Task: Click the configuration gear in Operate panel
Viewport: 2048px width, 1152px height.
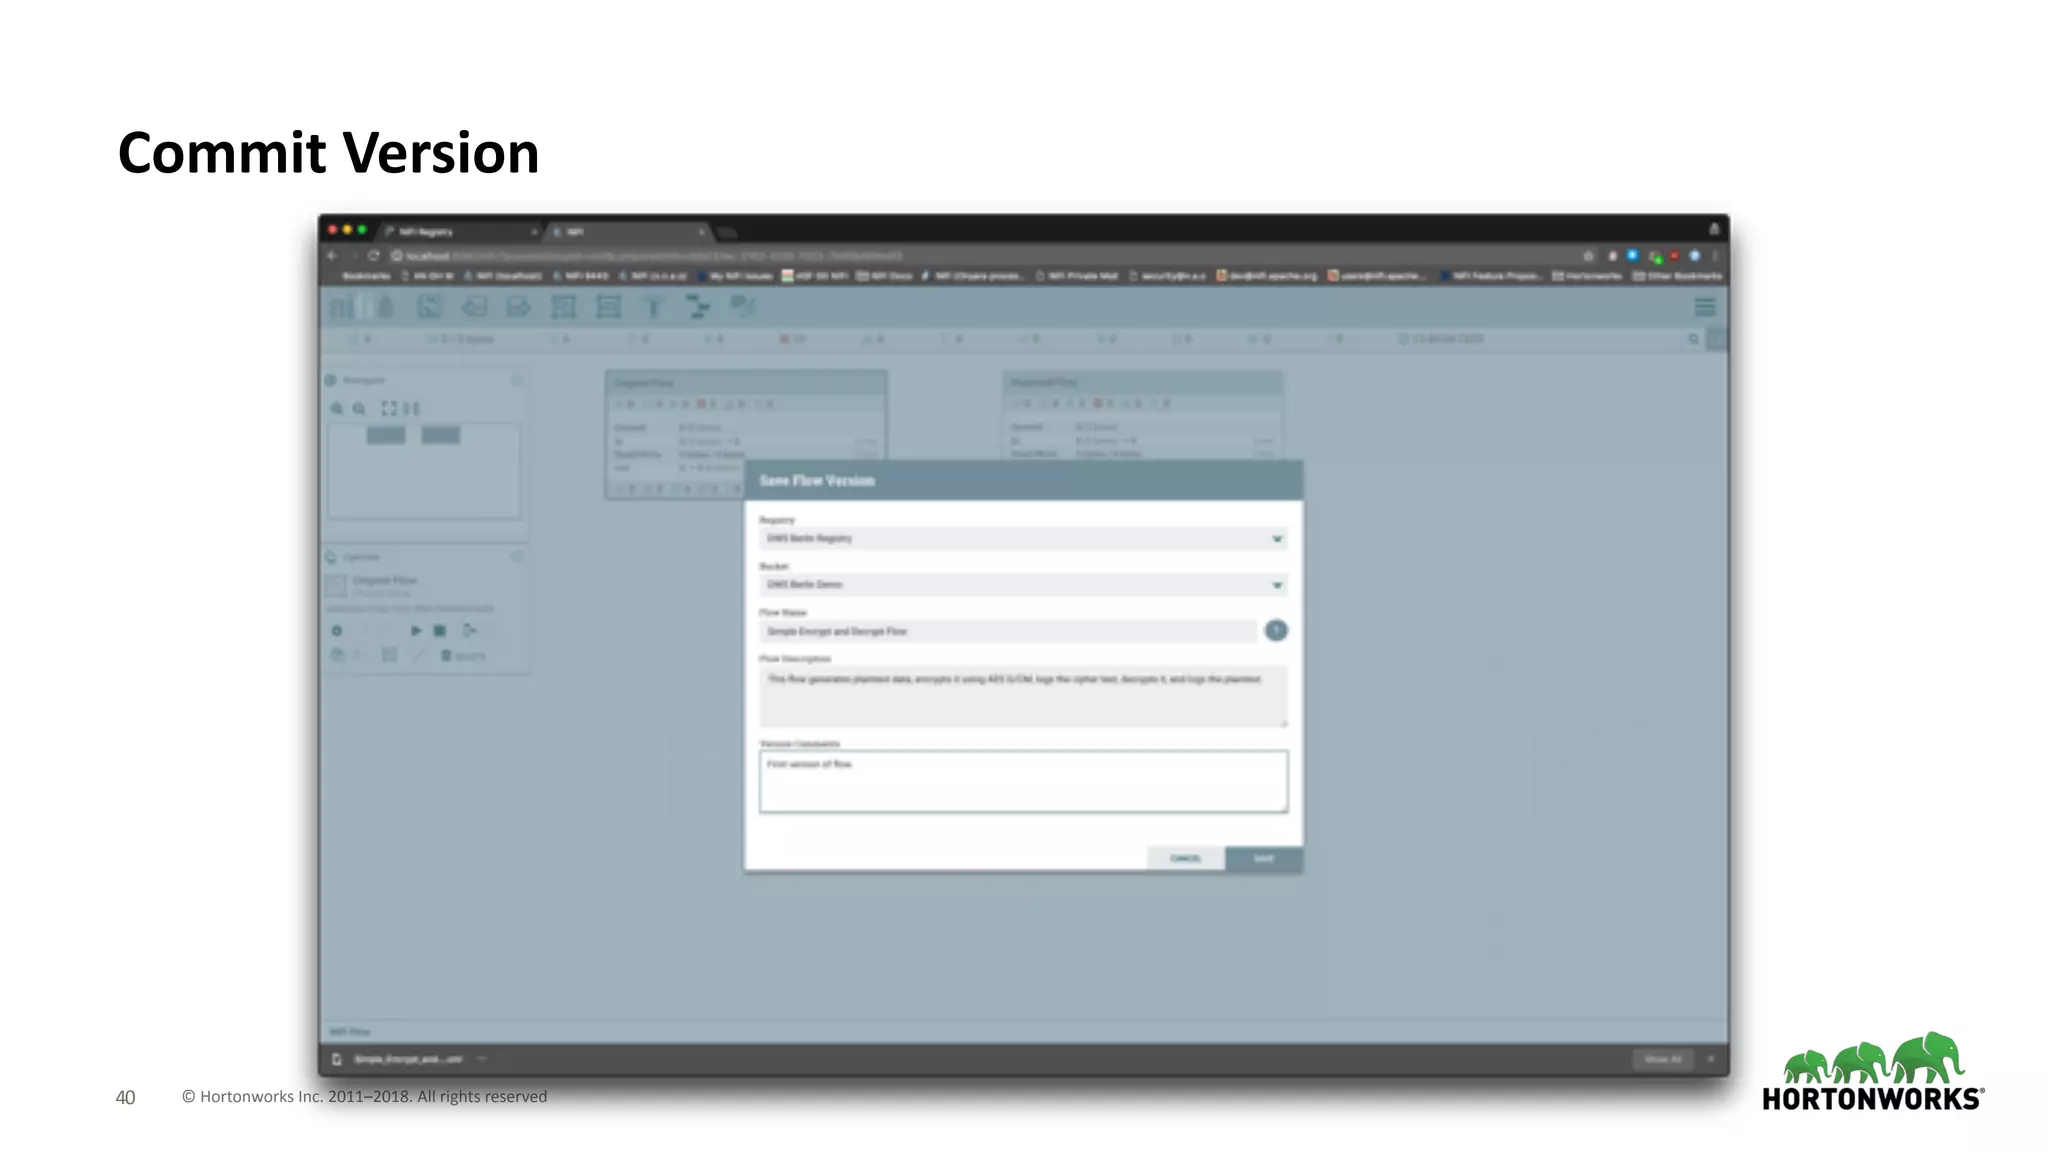Action: coord(337,631)
